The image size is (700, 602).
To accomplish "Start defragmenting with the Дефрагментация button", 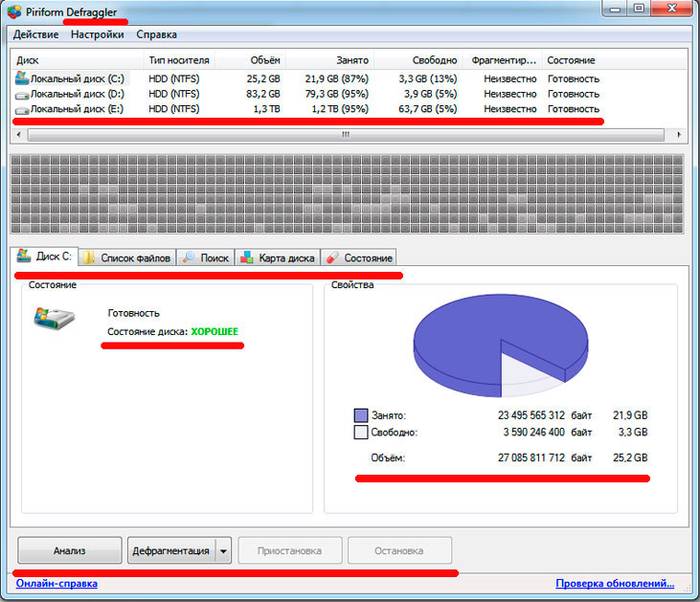I will tap(170, 550).
